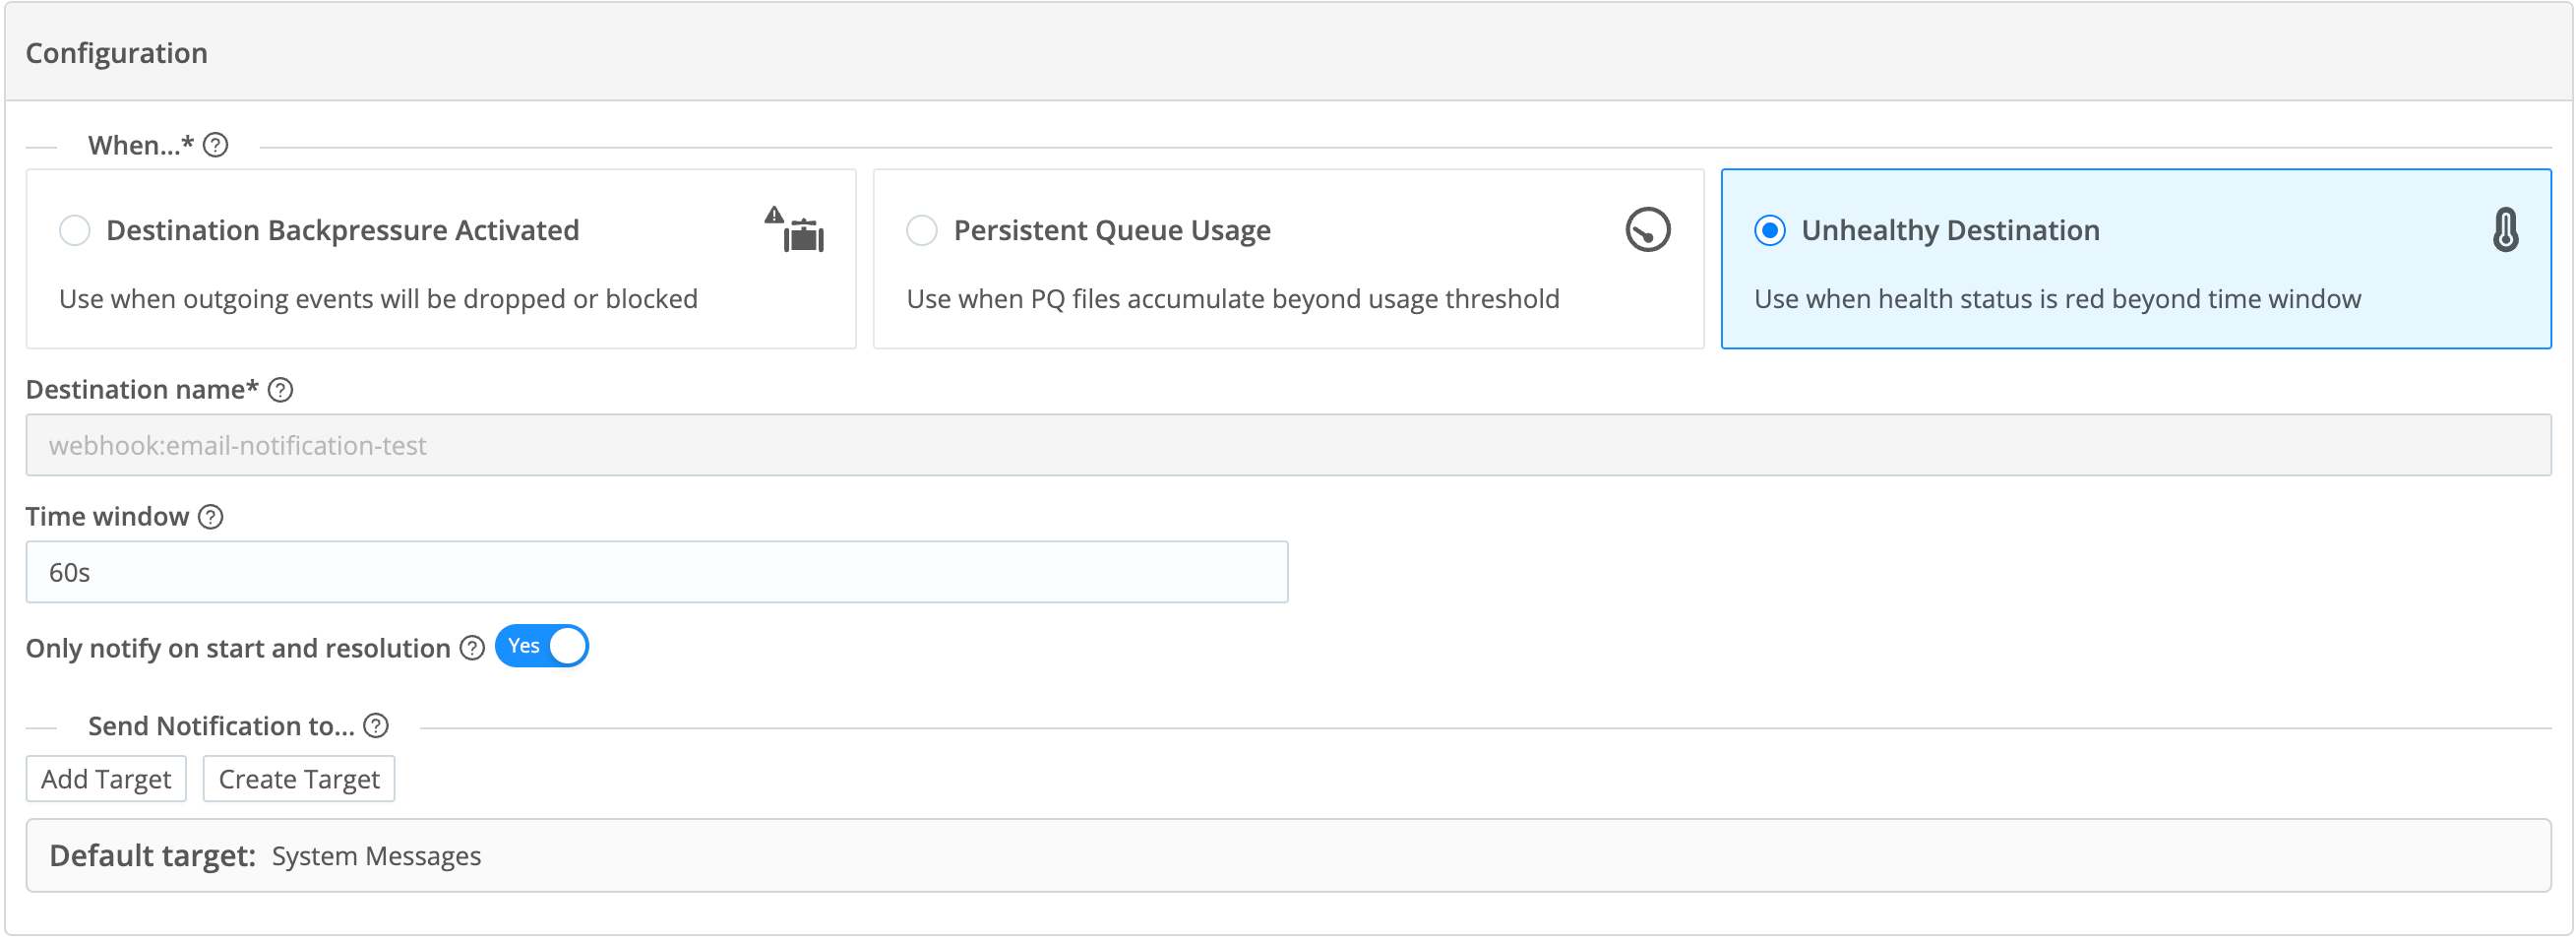Viewport: 2576px width, 941px height.
Task: Click the Unhealthy Destination thermometer icon
Action: coord(2504,230)
